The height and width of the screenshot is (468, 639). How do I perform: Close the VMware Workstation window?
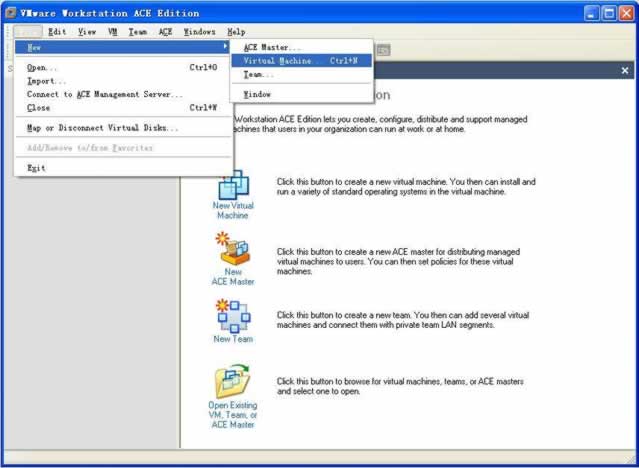point(627,13)
